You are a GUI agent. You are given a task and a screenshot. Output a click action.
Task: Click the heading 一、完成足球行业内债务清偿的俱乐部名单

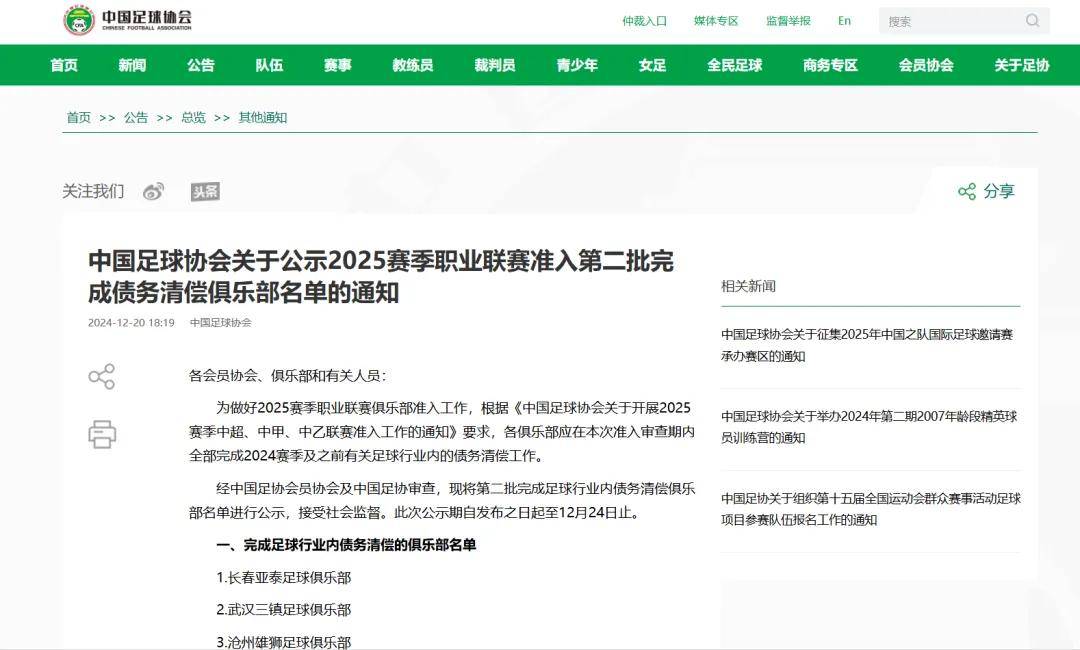(346, 545)
